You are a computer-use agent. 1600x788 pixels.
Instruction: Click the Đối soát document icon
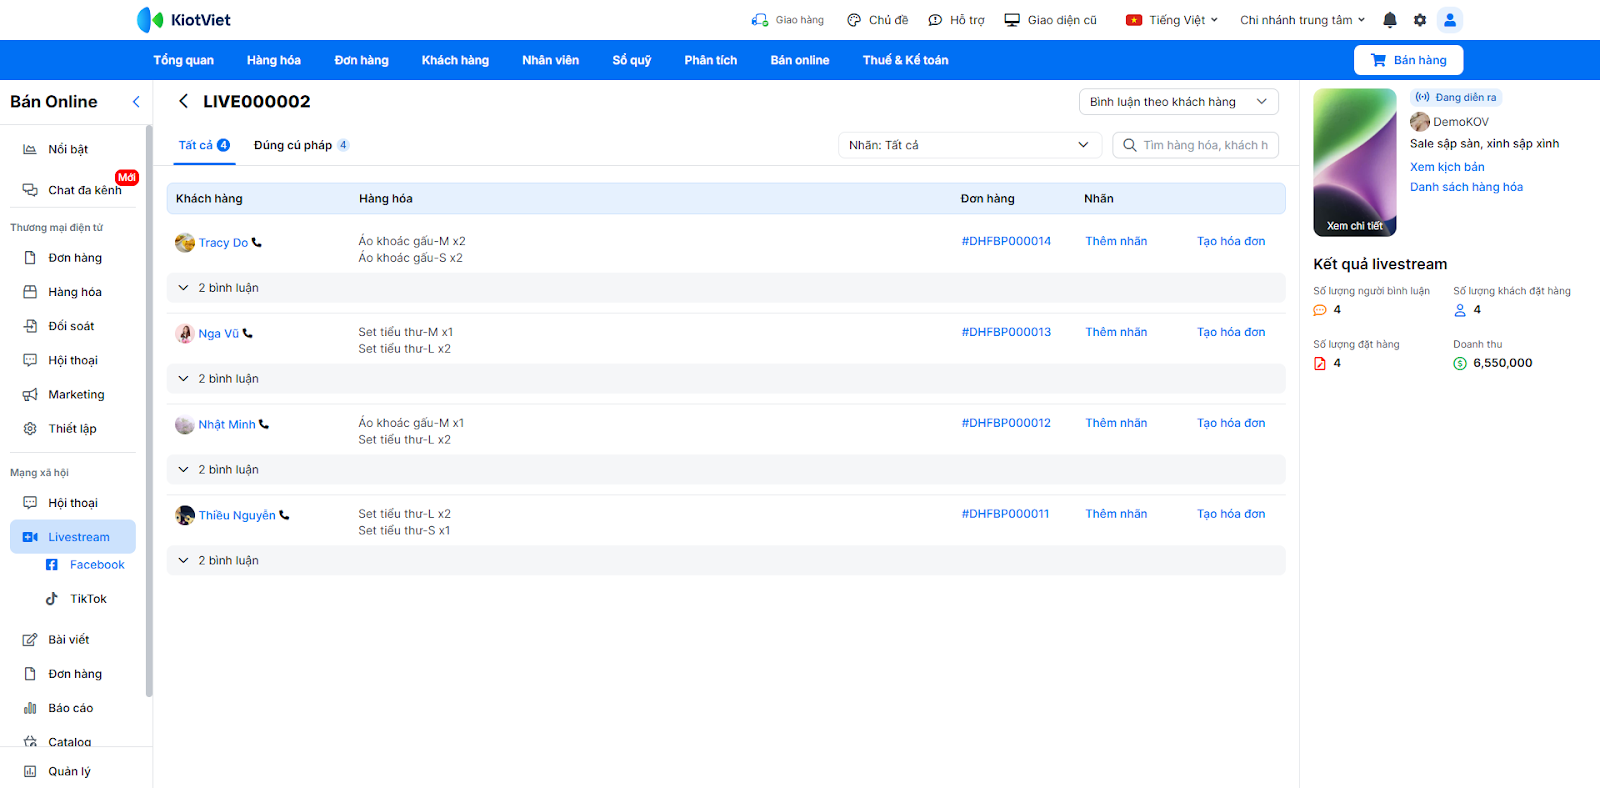tap(30, 326)
